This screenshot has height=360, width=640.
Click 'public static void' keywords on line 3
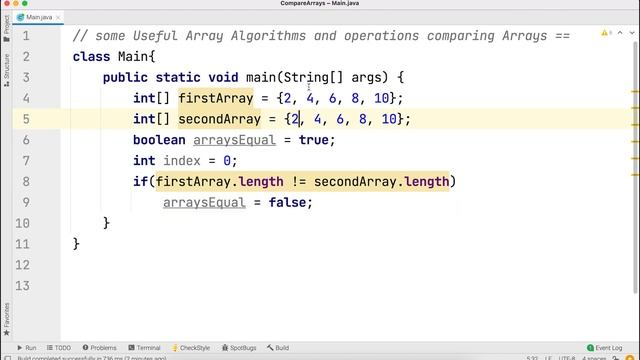[171, 78]
